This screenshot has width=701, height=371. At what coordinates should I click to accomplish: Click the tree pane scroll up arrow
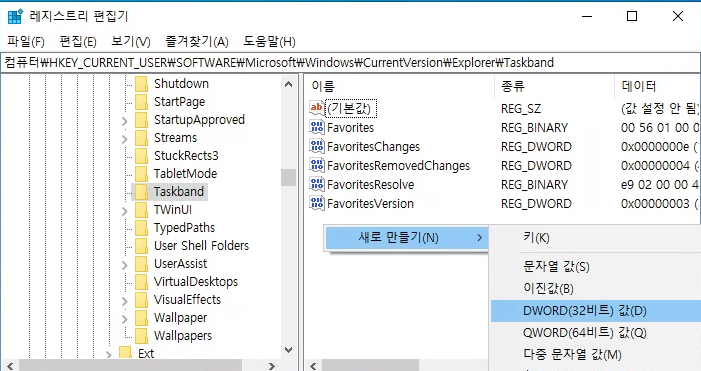click(x=288, y=84)
